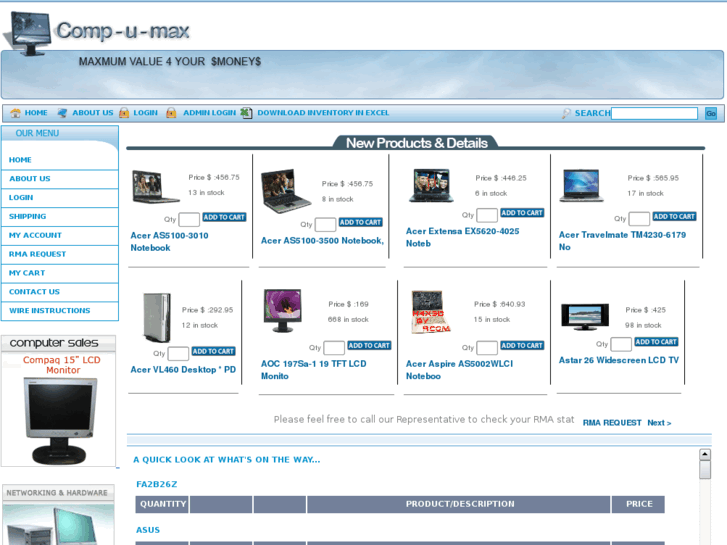Click into the Search text field
The width and height of the screenshot is (727, 545).
pyautogui.click(x=654, y=113)
